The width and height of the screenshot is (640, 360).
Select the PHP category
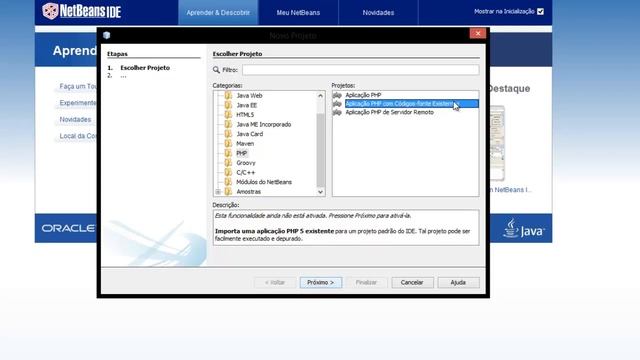tap(242, 153)
